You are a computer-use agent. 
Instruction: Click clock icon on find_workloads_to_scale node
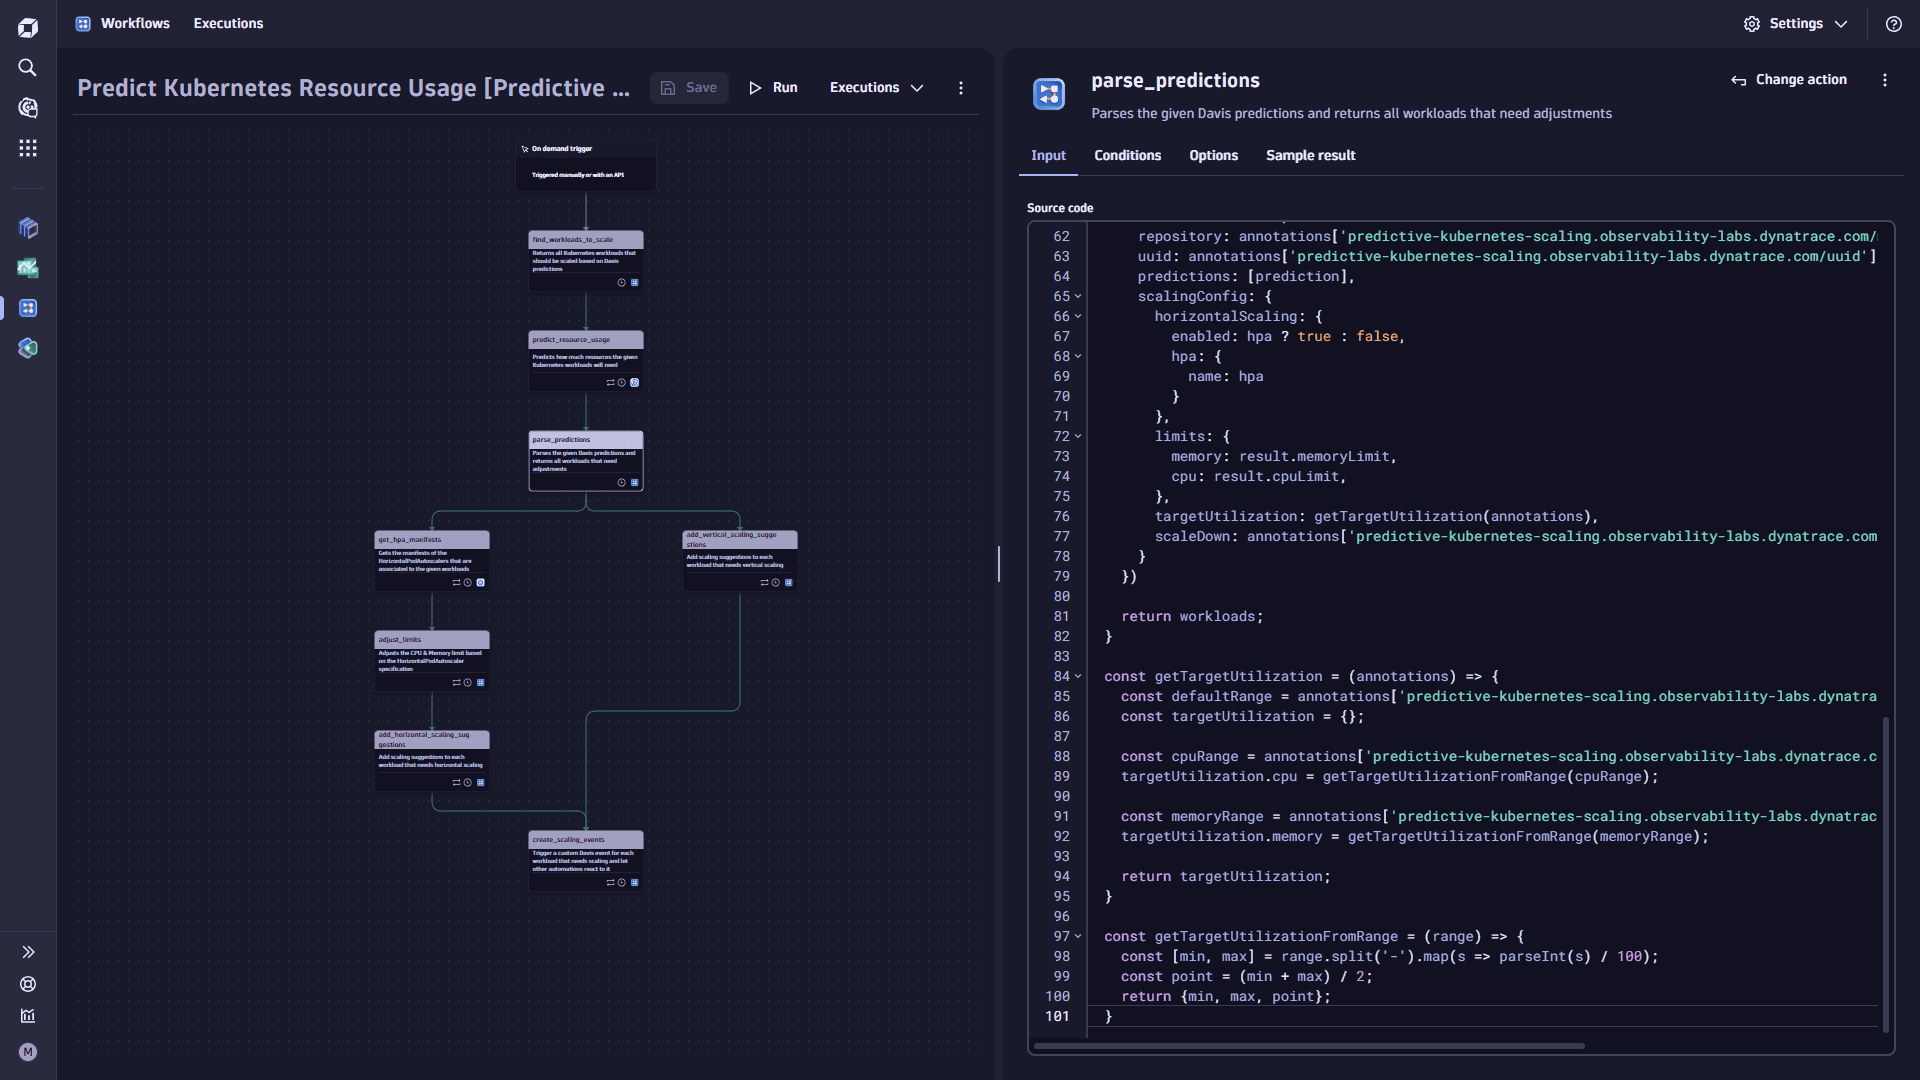(621, 283)
